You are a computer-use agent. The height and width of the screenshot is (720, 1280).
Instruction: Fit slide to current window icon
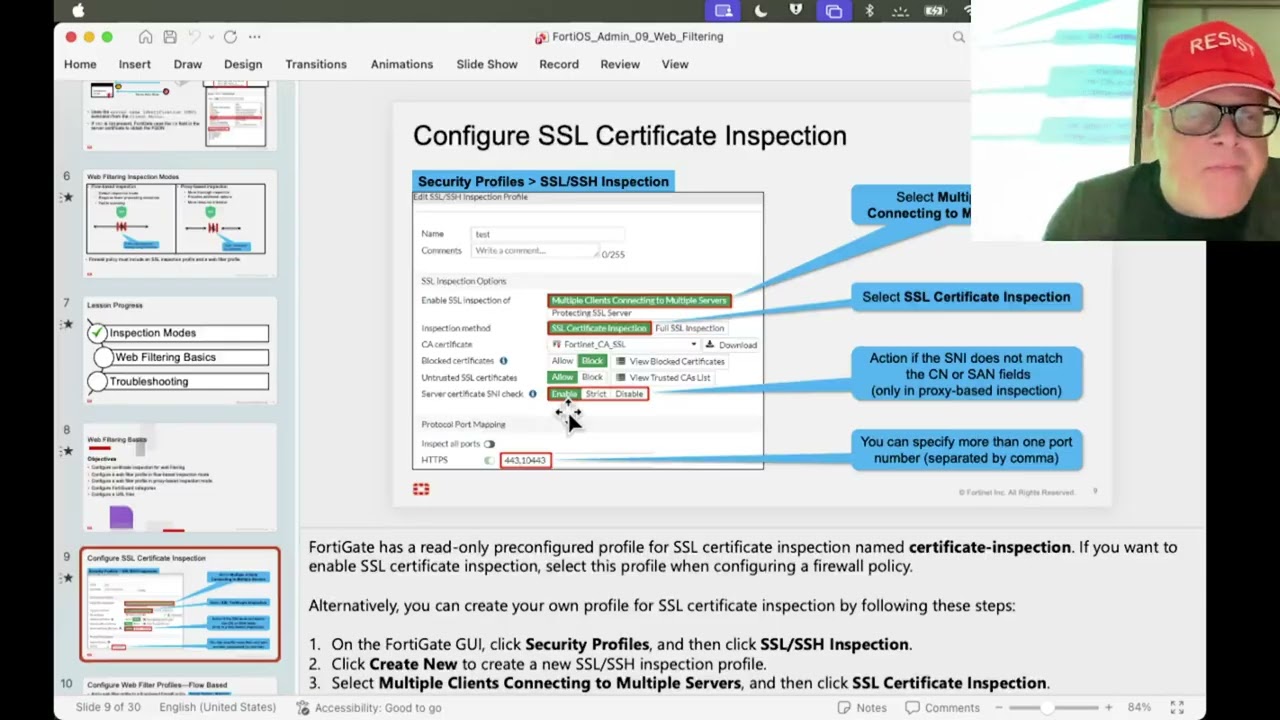(x=1177, y=708)
